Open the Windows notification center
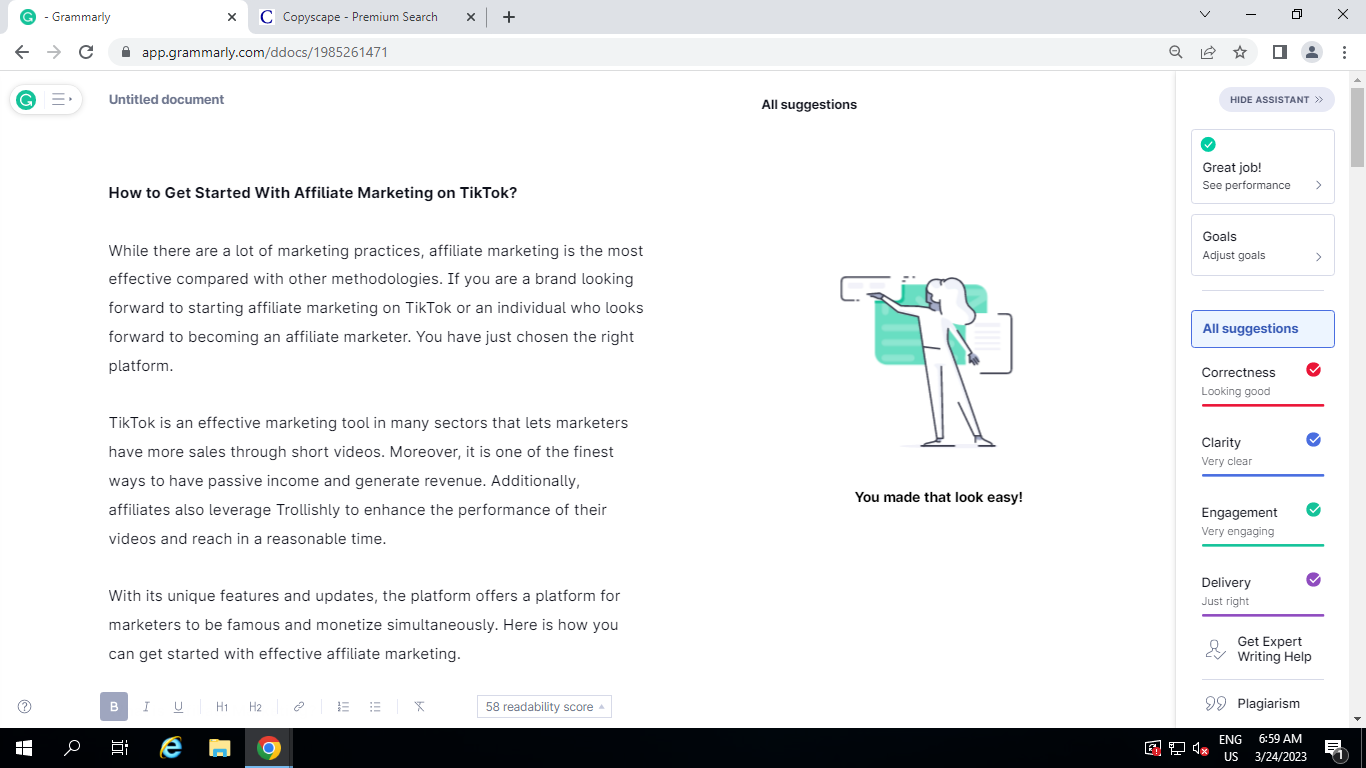The width and height of the screenshot is (1366, 768). (x=1334, y=748)
